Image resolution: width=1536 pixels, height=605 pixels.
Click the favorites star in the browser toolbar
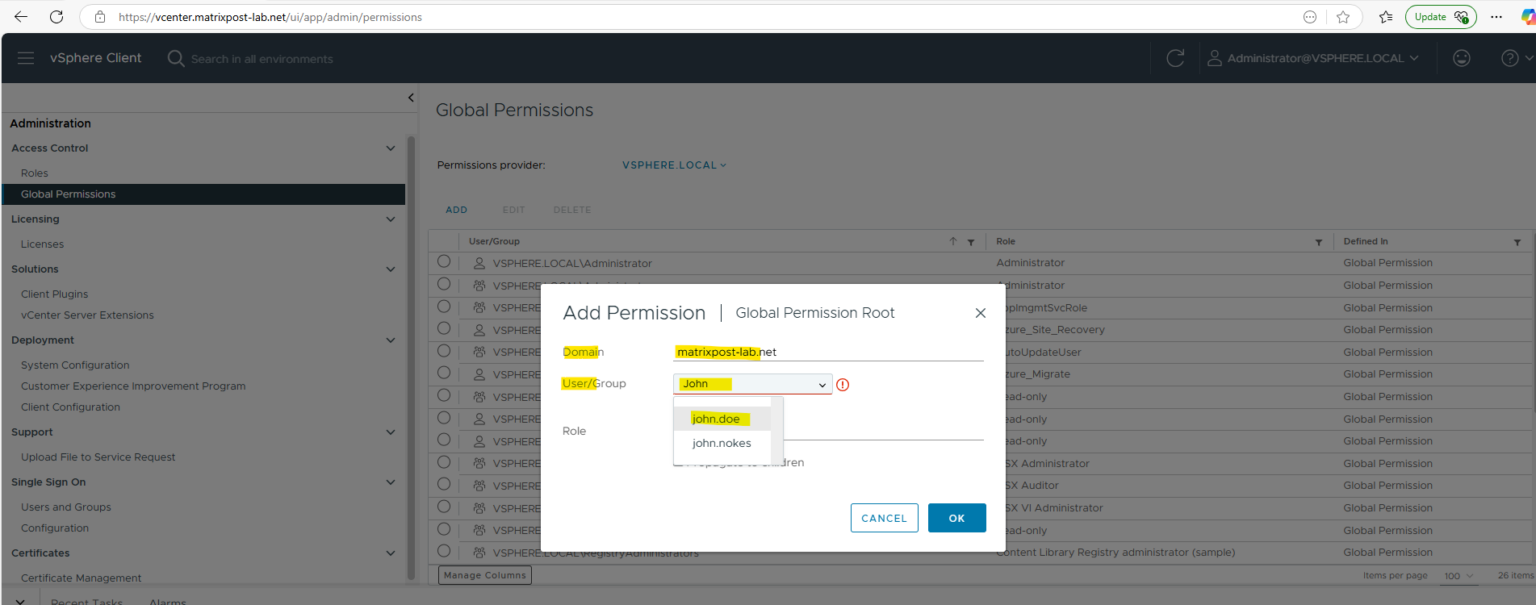(1343, 16)
